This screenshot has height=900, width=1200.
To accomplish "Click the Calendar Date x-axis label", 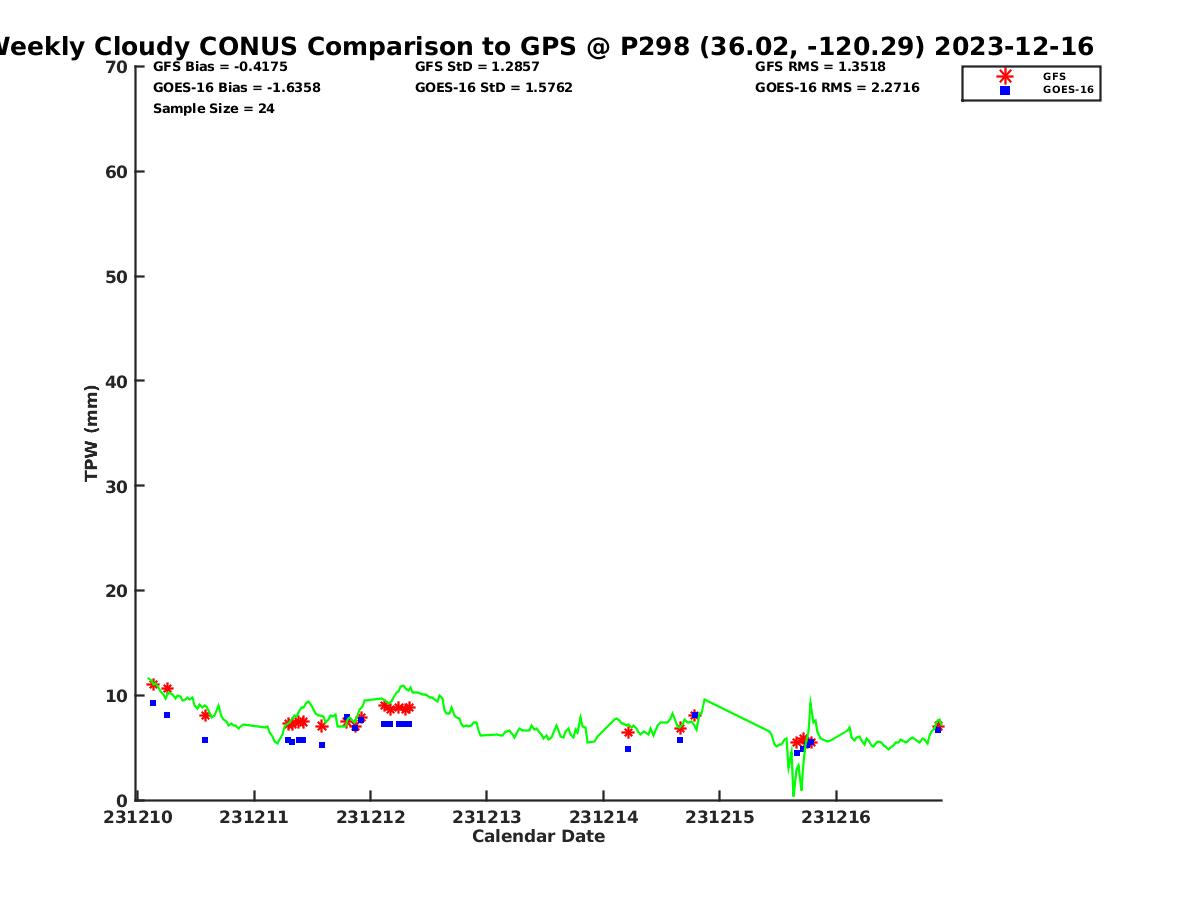I will 538,837.
